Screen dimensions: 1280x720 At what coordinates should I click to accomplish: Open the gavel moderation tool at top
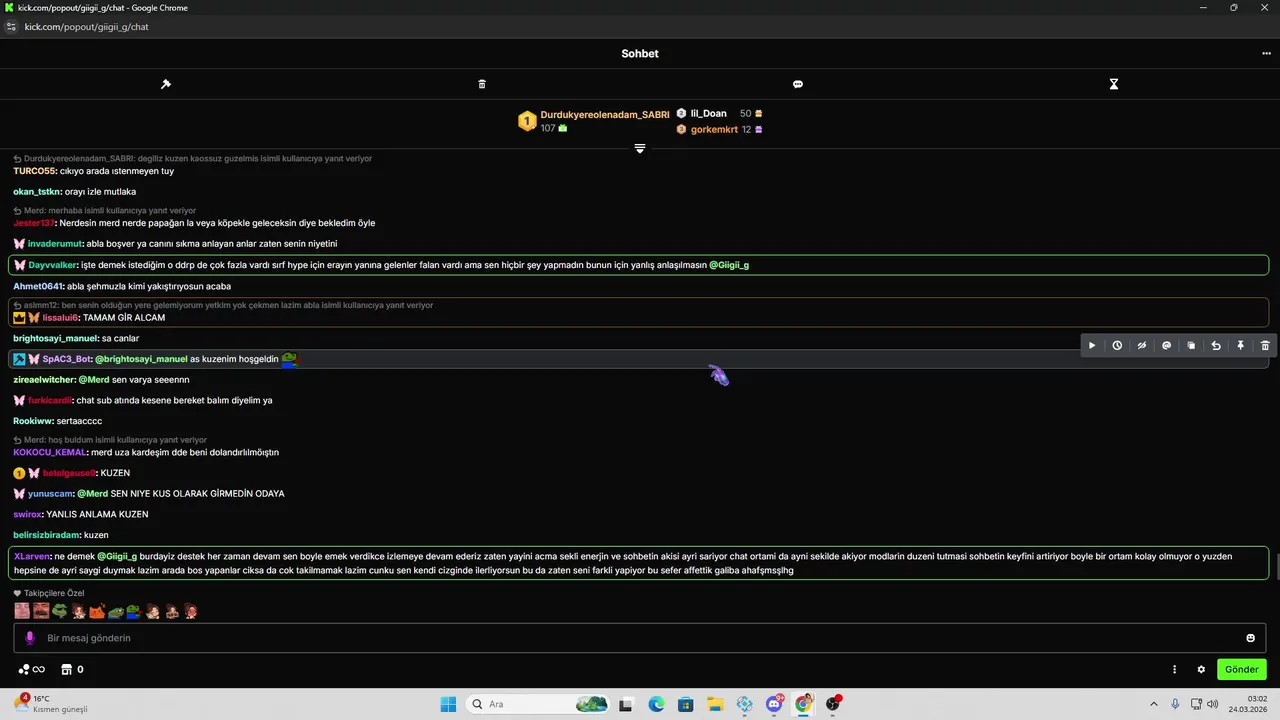coord(166,84)
